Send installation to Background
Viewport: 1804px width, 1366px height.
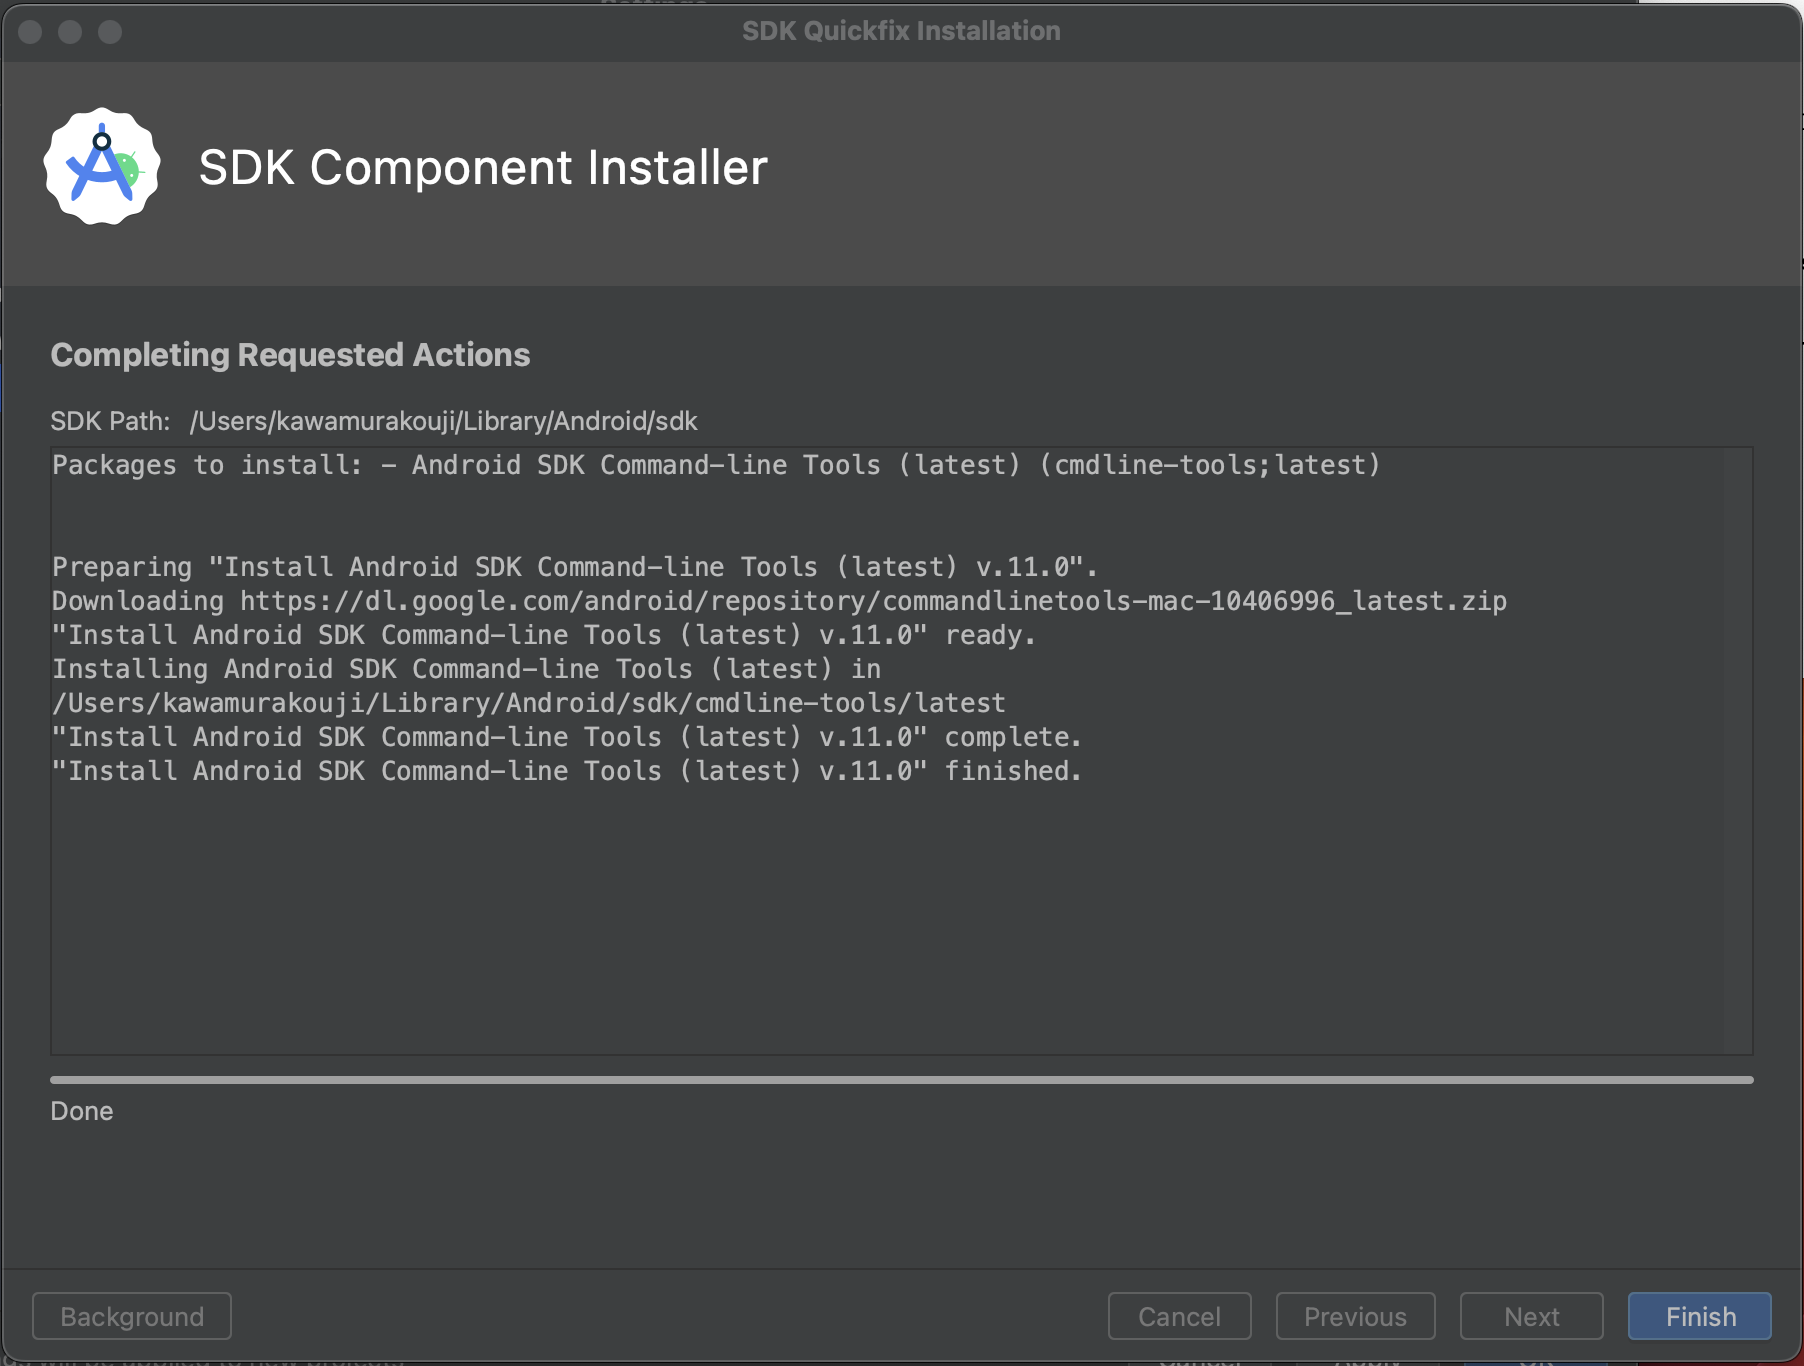pos(132,1316)
